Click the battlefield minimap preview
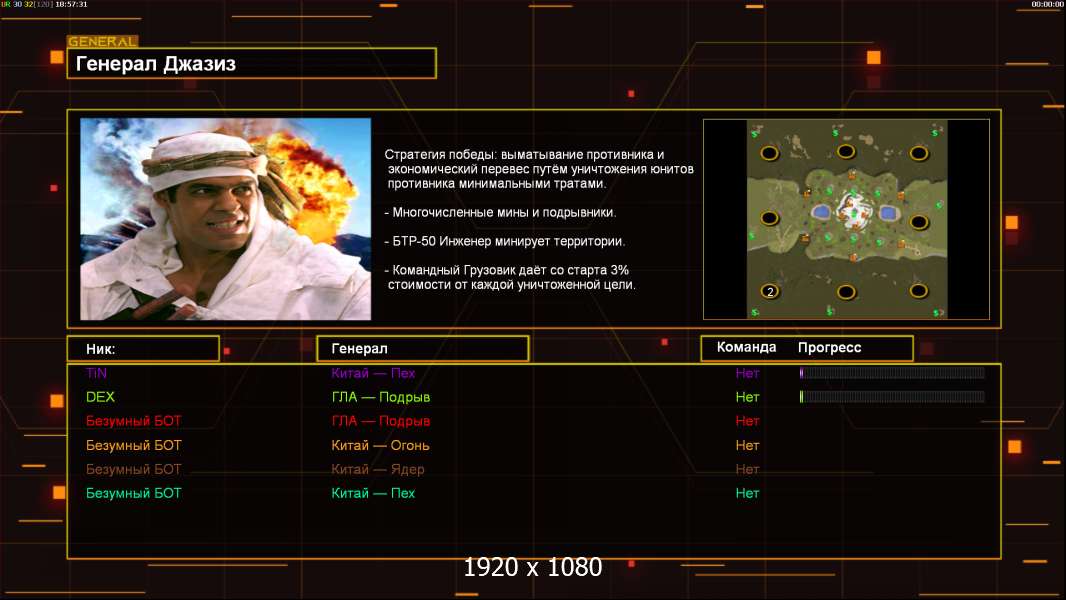Screen dimensions: 1066x600 pyautogui.click(x=846, y=219)
